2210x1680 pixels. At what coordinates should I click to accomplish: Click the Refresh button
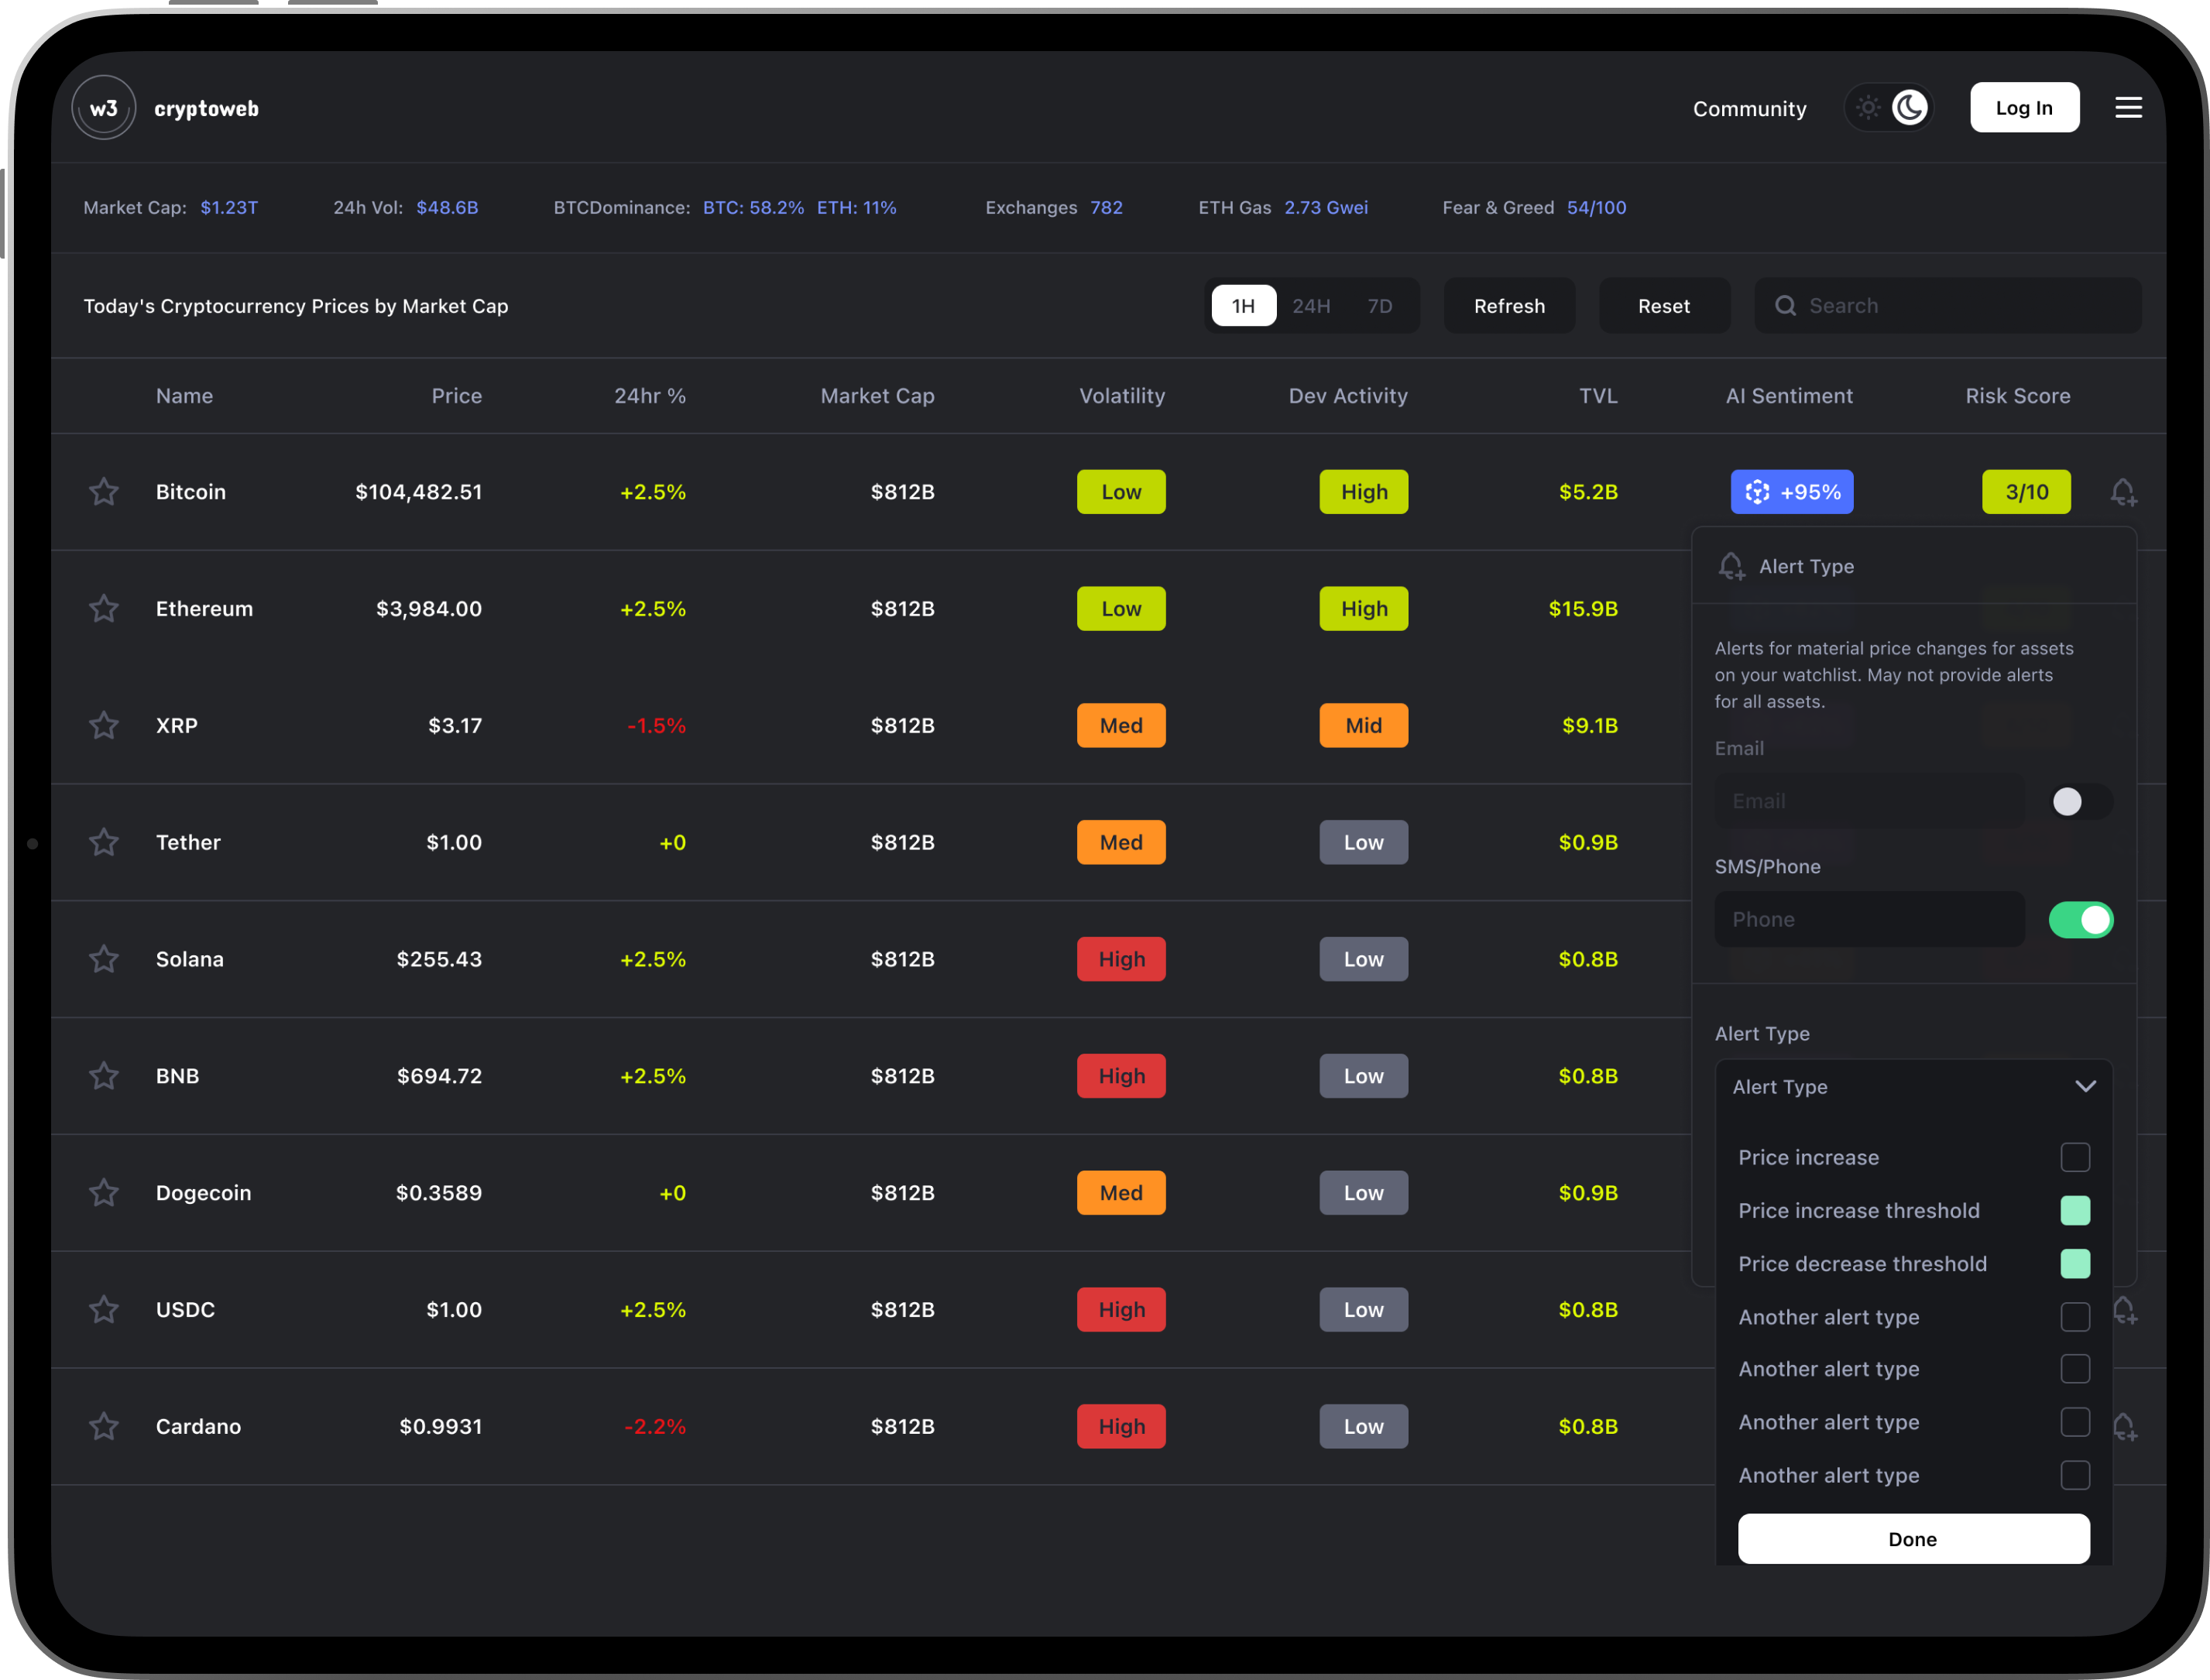tap(1508, 306)
